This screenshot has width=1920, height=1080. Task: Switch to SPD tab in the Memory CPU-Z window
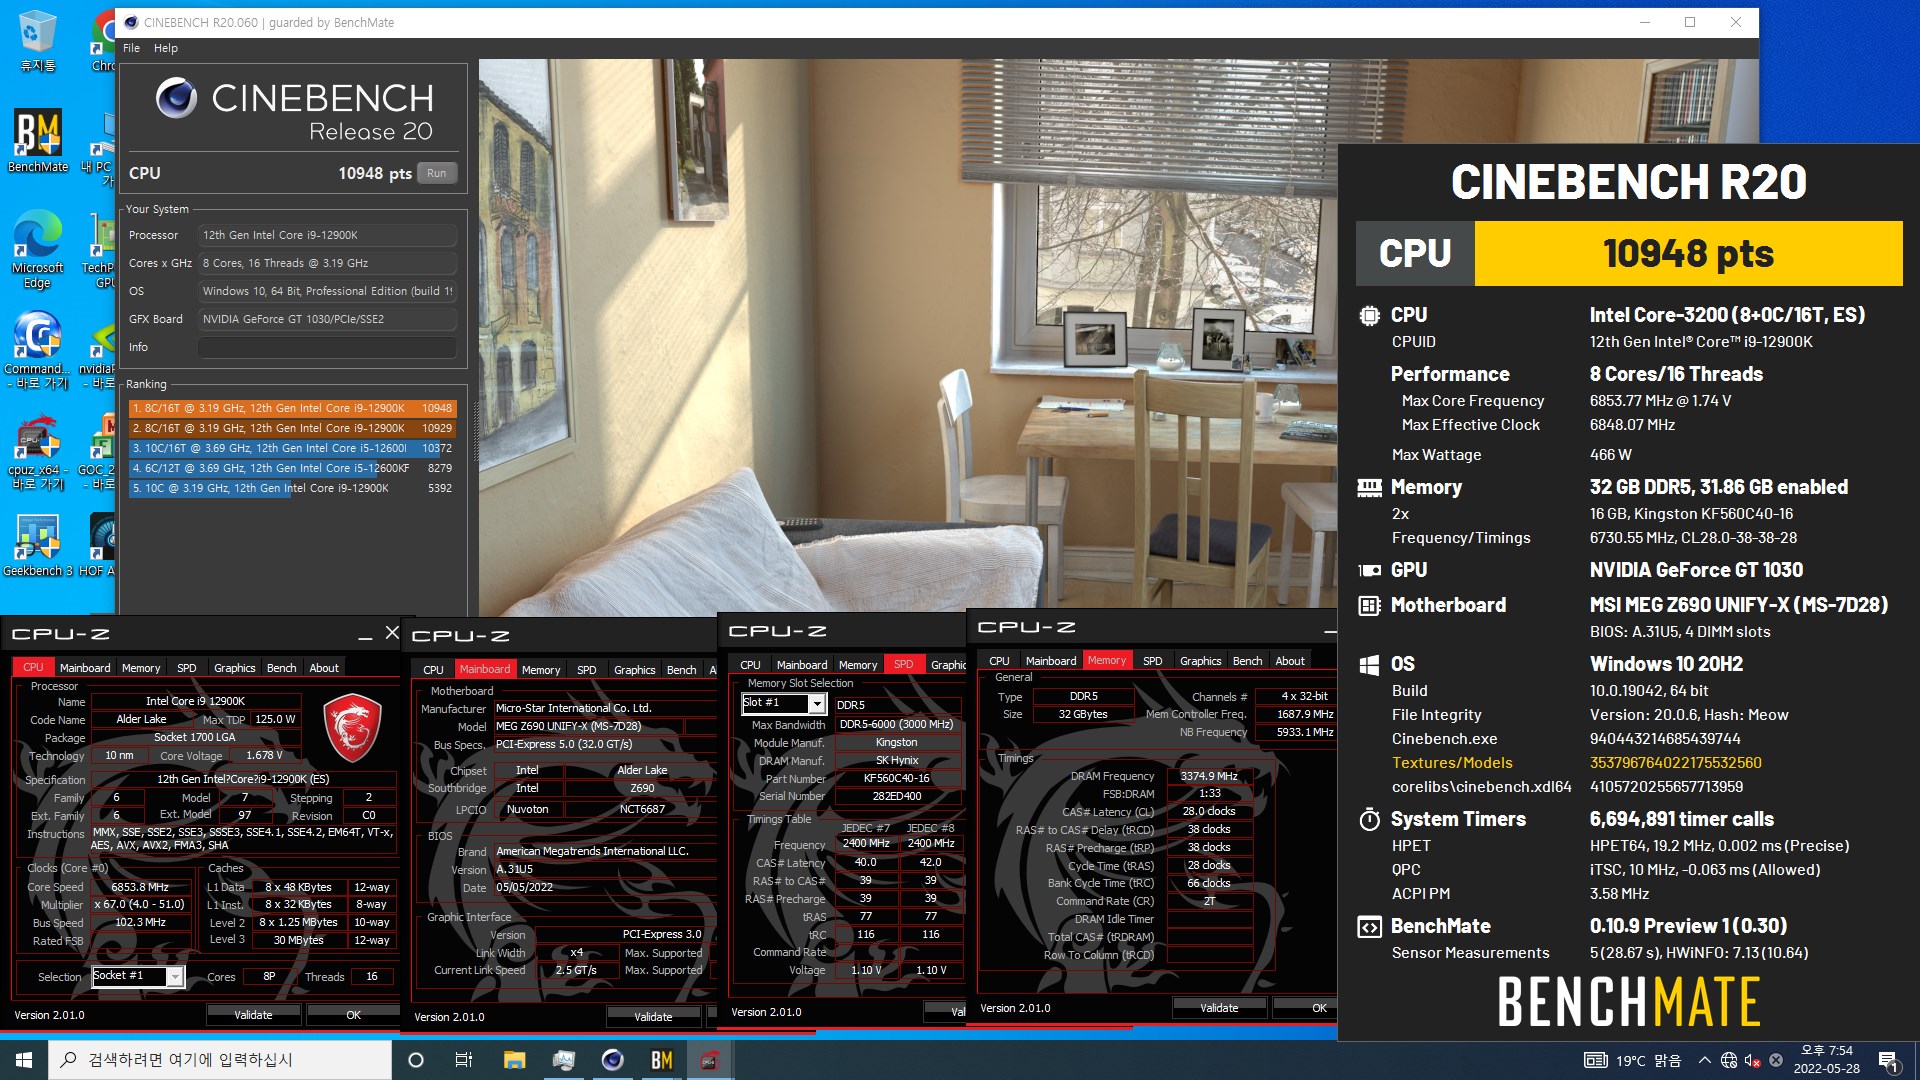point(1152,660)
